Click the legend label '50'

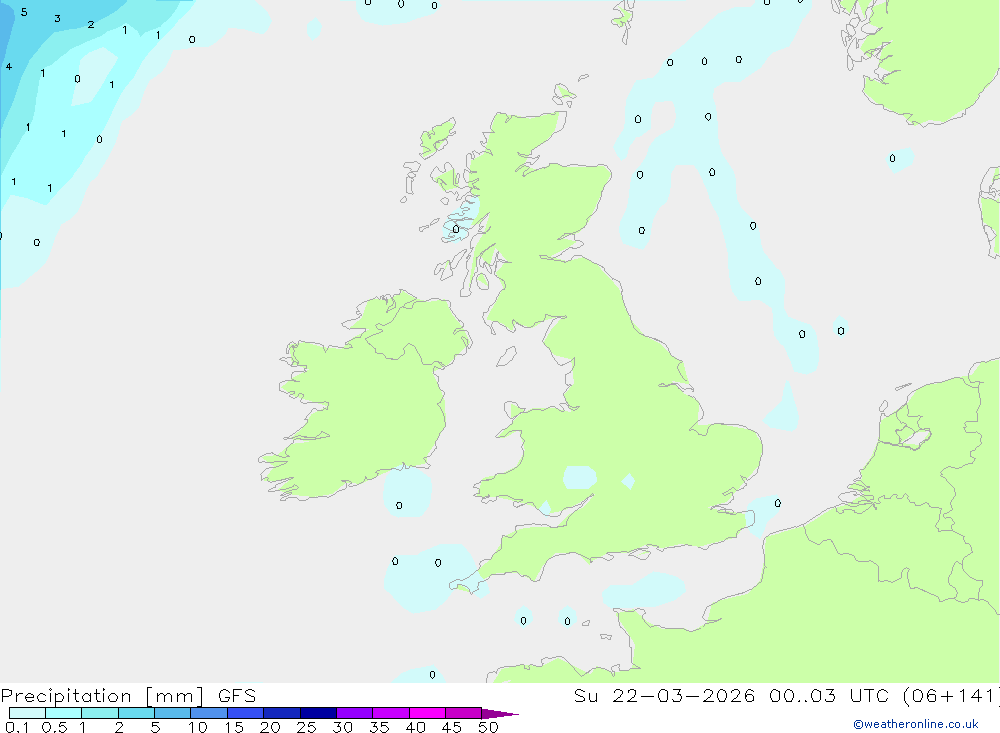coord(488,727)
